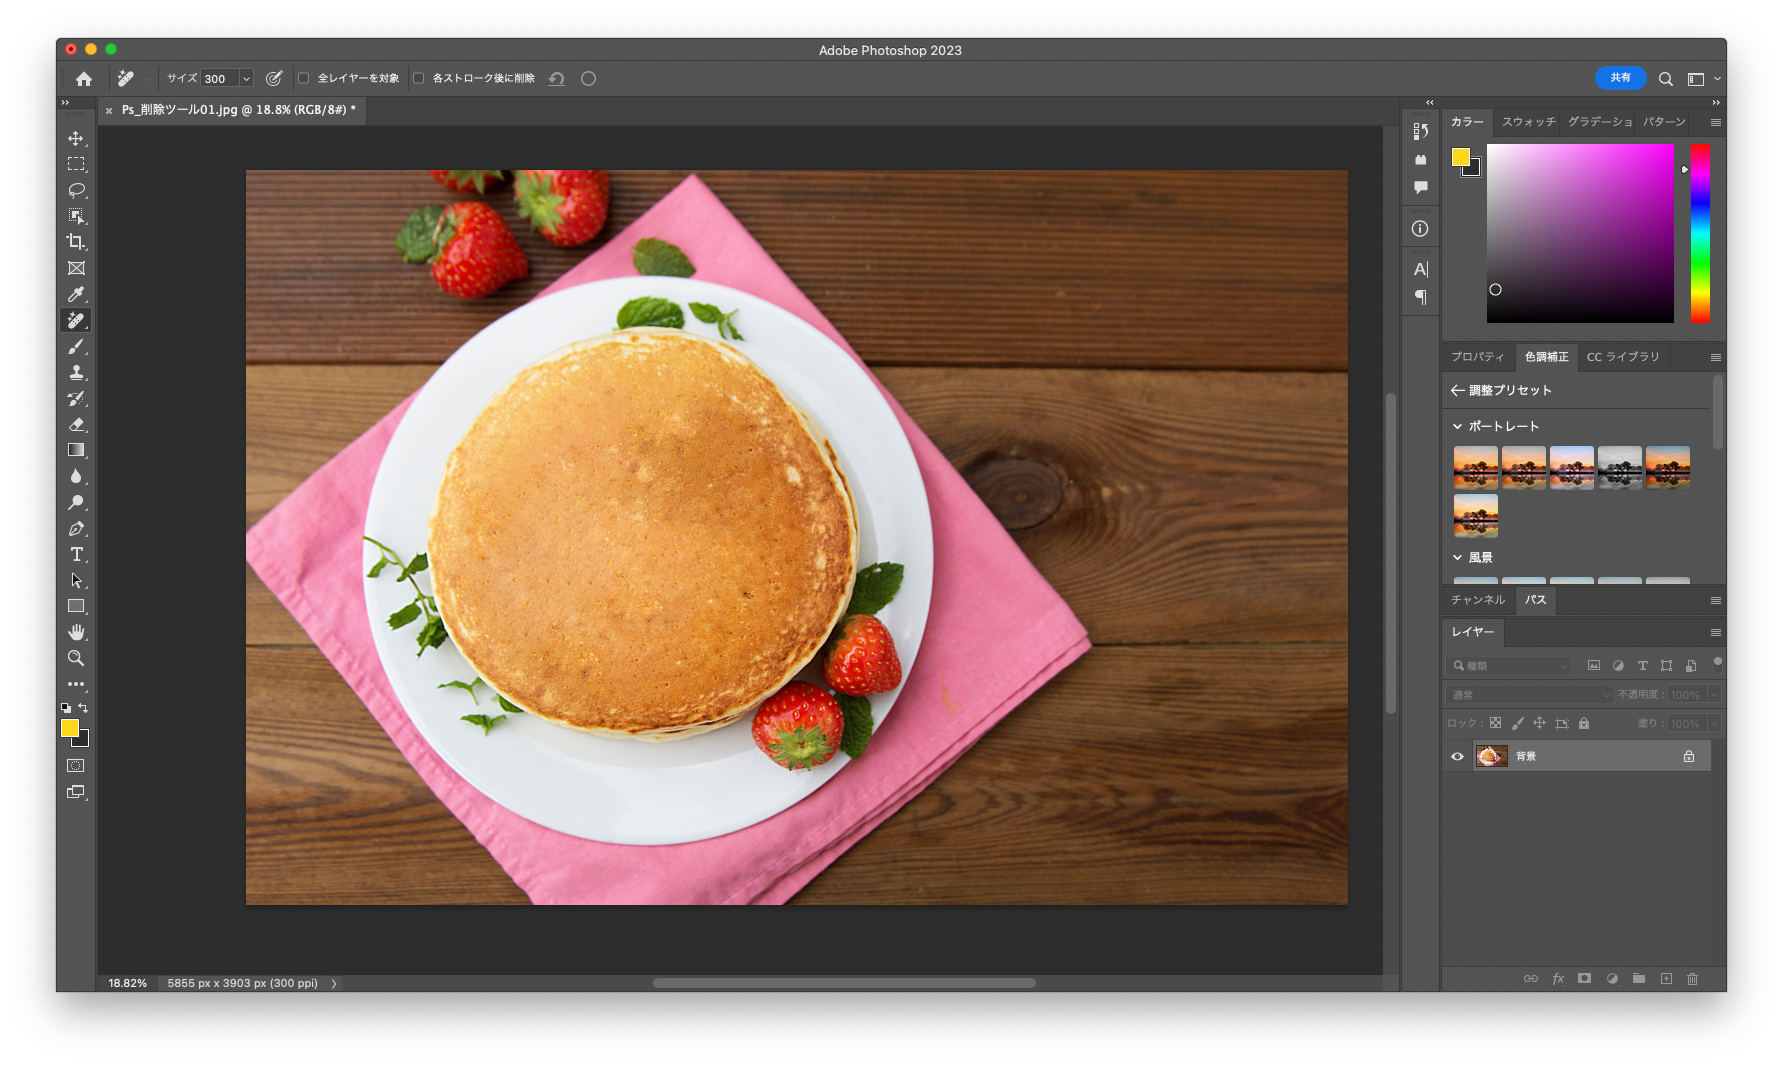Open the チャンネル tab
Image resolution: width=1783 pixels, height=1066 pixels.
click(x=1477, y=600)
